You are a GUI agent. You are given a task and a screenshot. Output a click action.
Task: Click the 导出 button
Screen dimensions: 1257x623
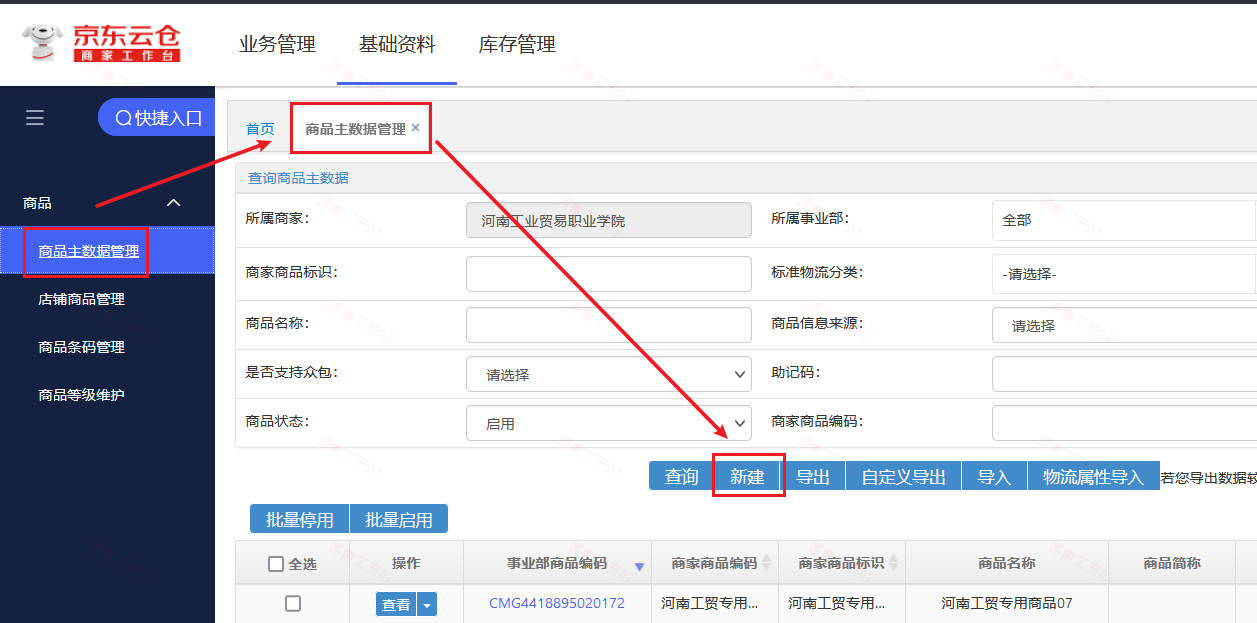813,476
